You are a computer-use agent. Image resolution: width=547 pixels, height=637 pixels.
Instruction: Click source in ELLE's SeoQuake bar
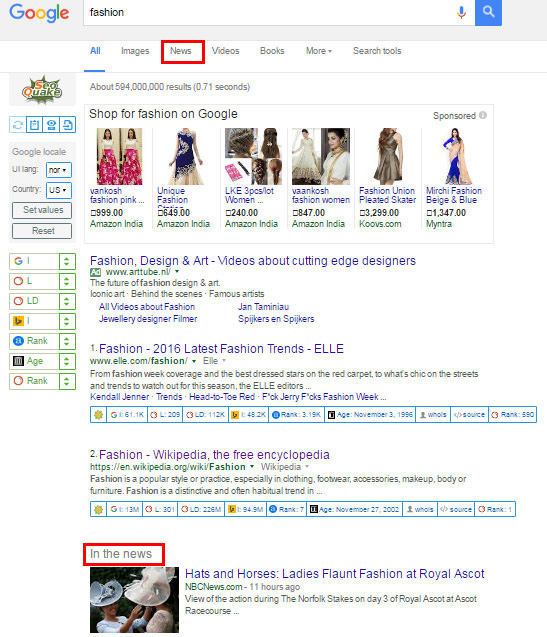pos(469,415)
